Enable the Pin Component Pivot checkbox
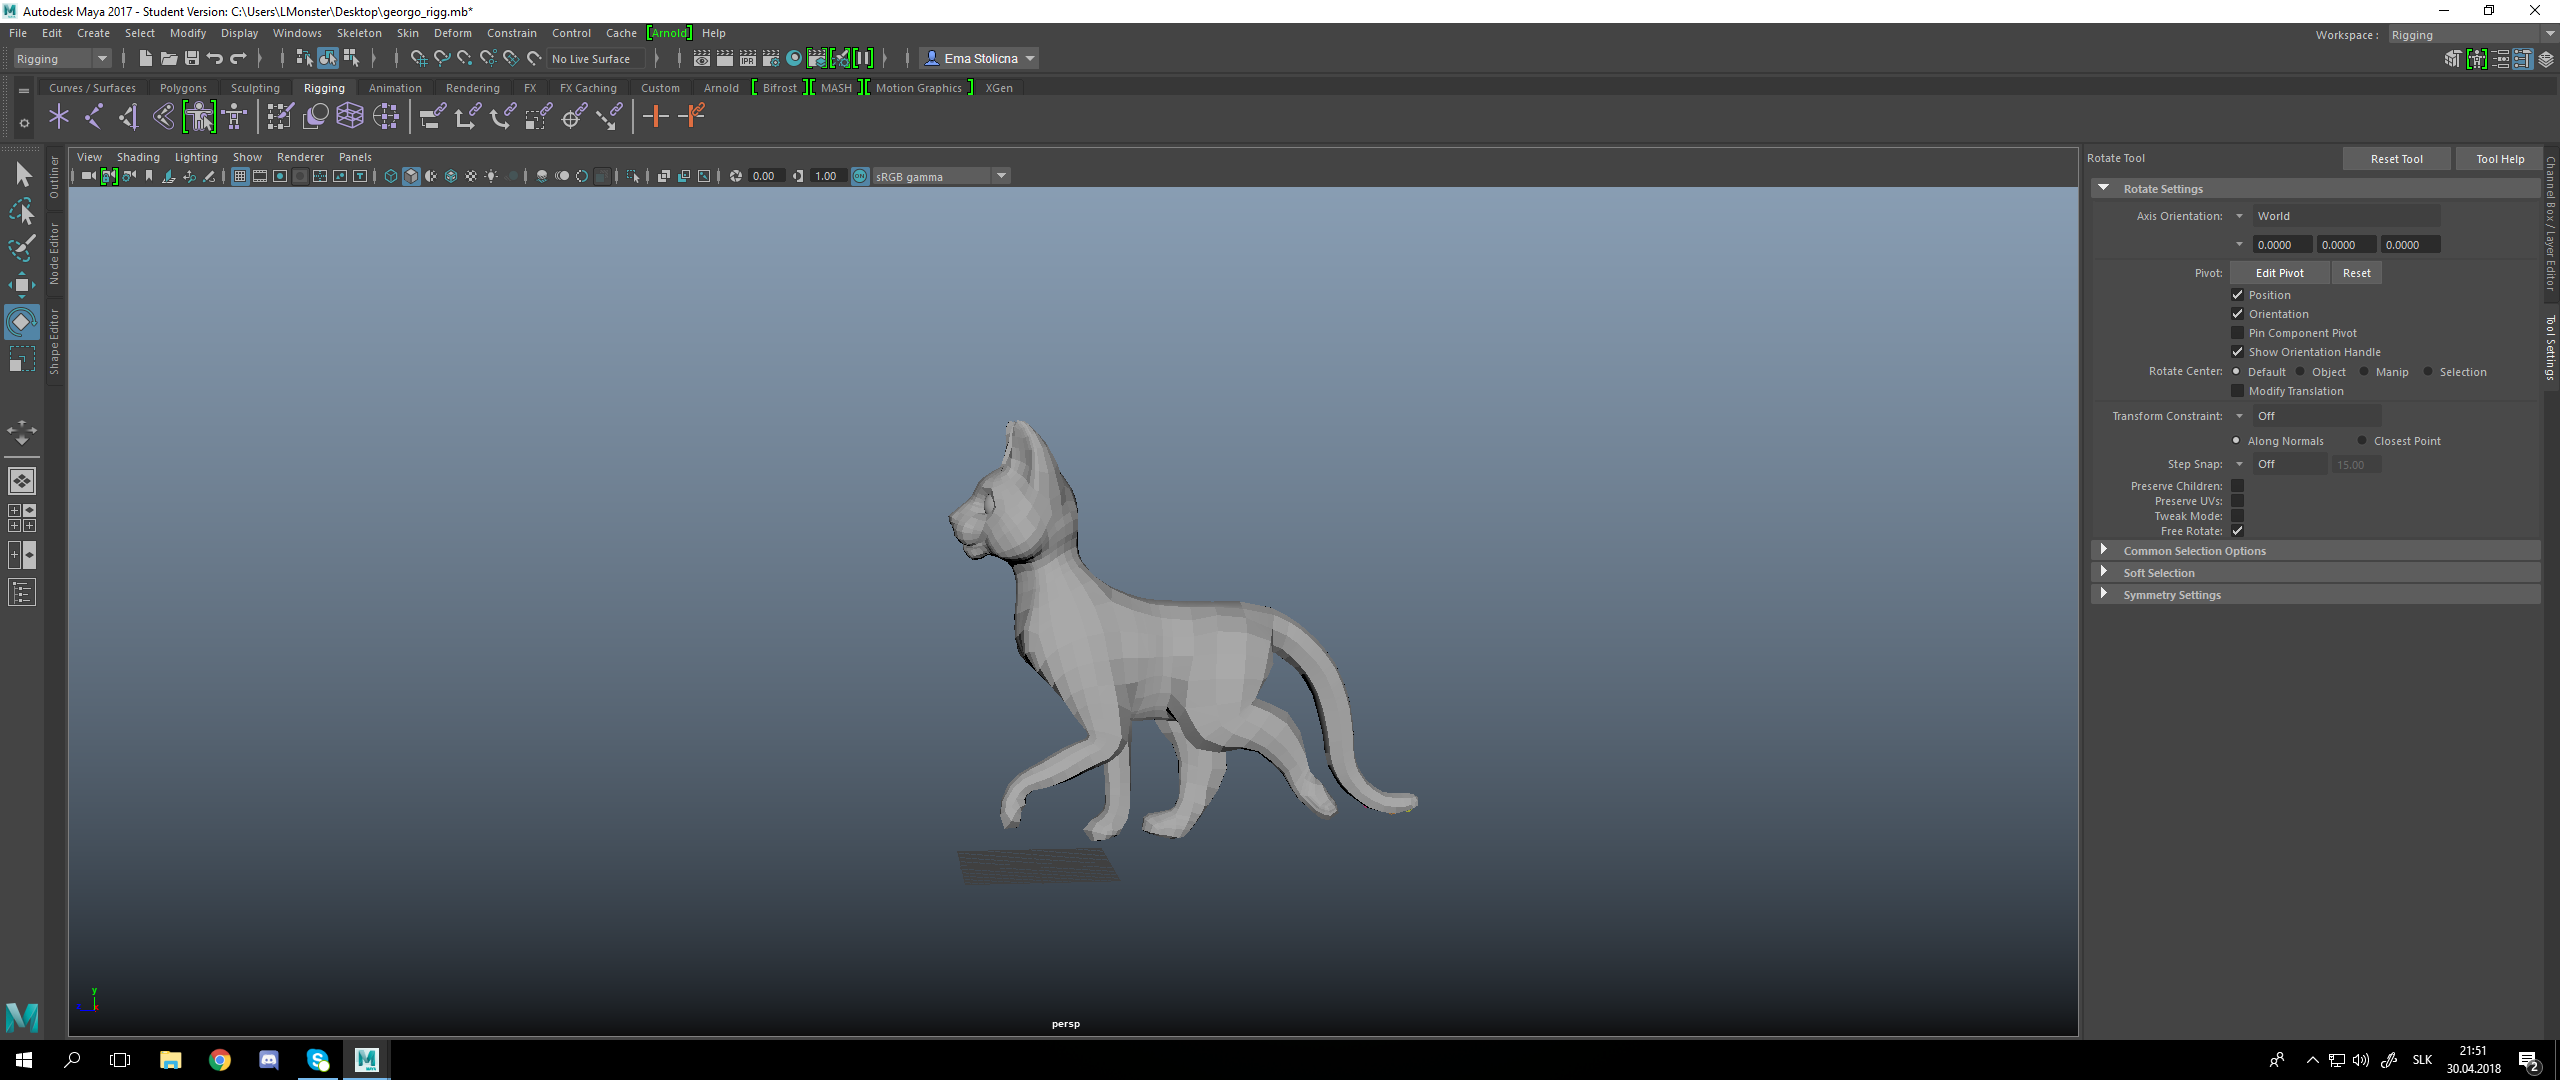This screenshot has width=2560, height=1080. [2237, 333]
